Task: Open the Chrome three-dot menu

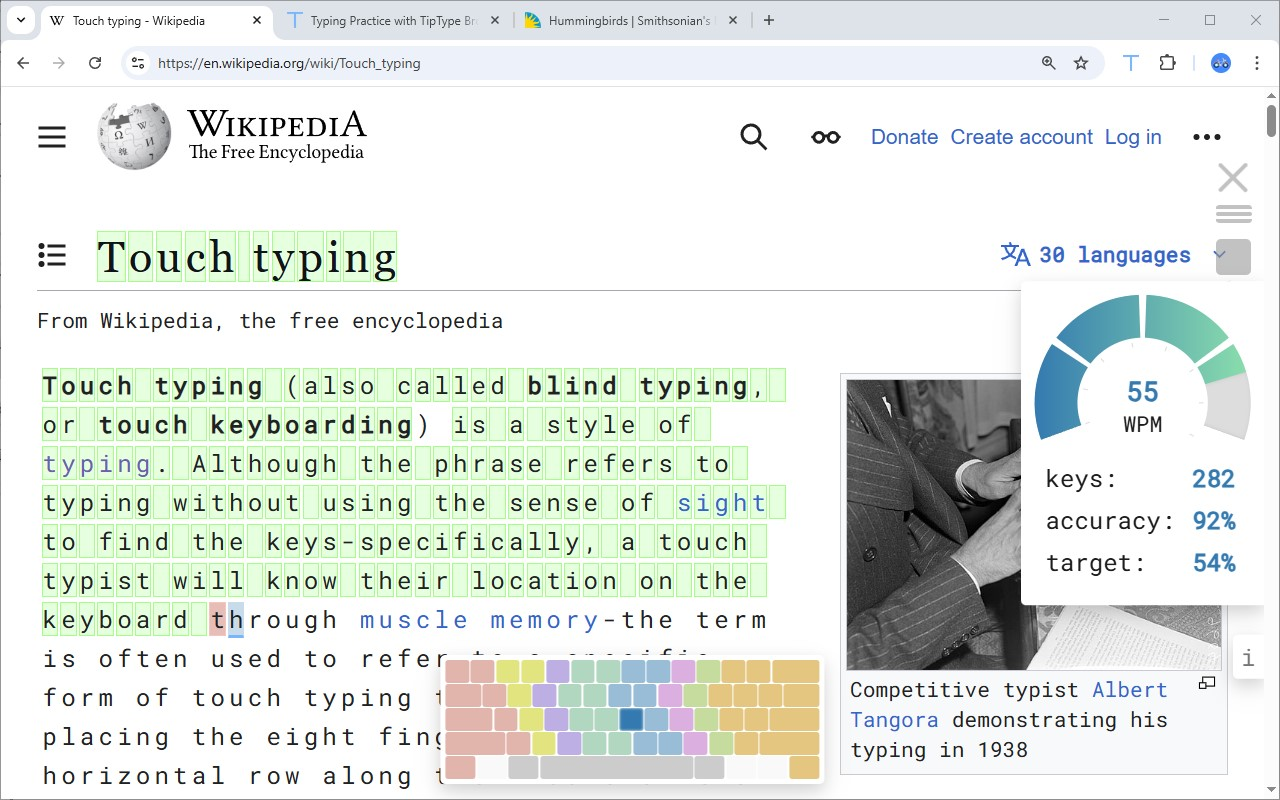Action: 1256,63
